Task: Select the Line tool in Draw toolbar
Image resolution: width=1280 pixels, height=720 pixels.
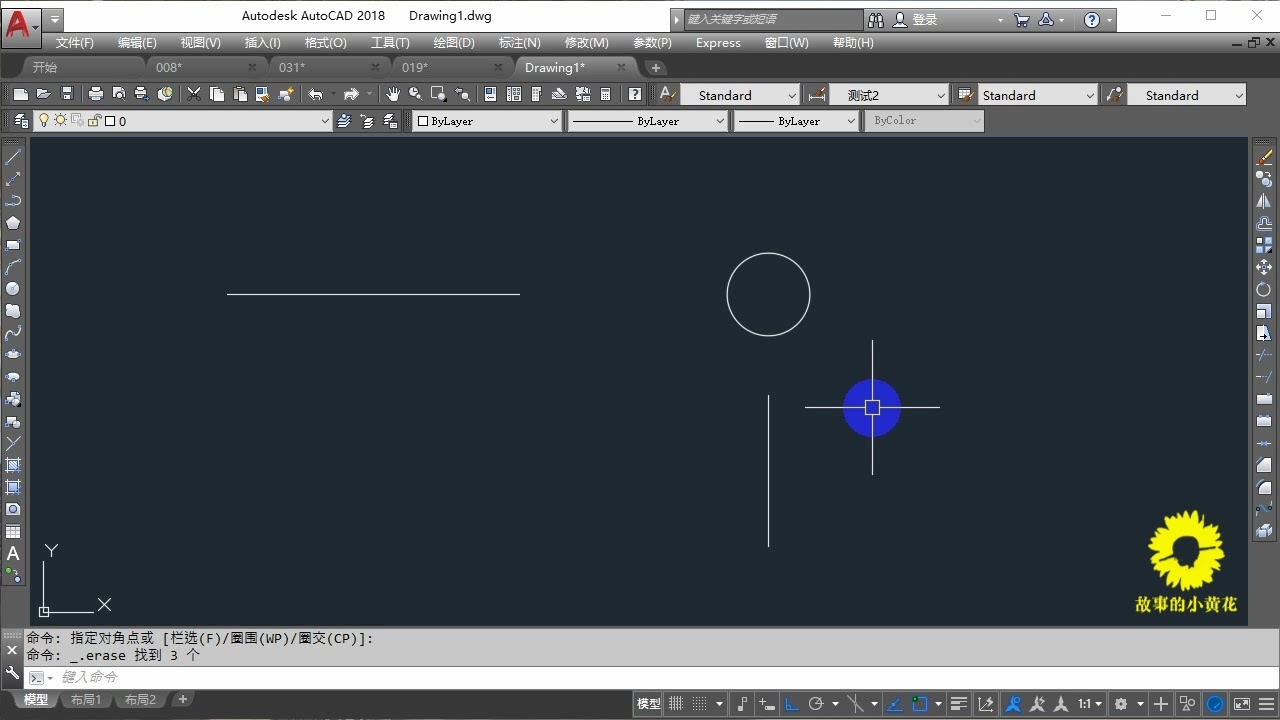Action: point(13,157)
